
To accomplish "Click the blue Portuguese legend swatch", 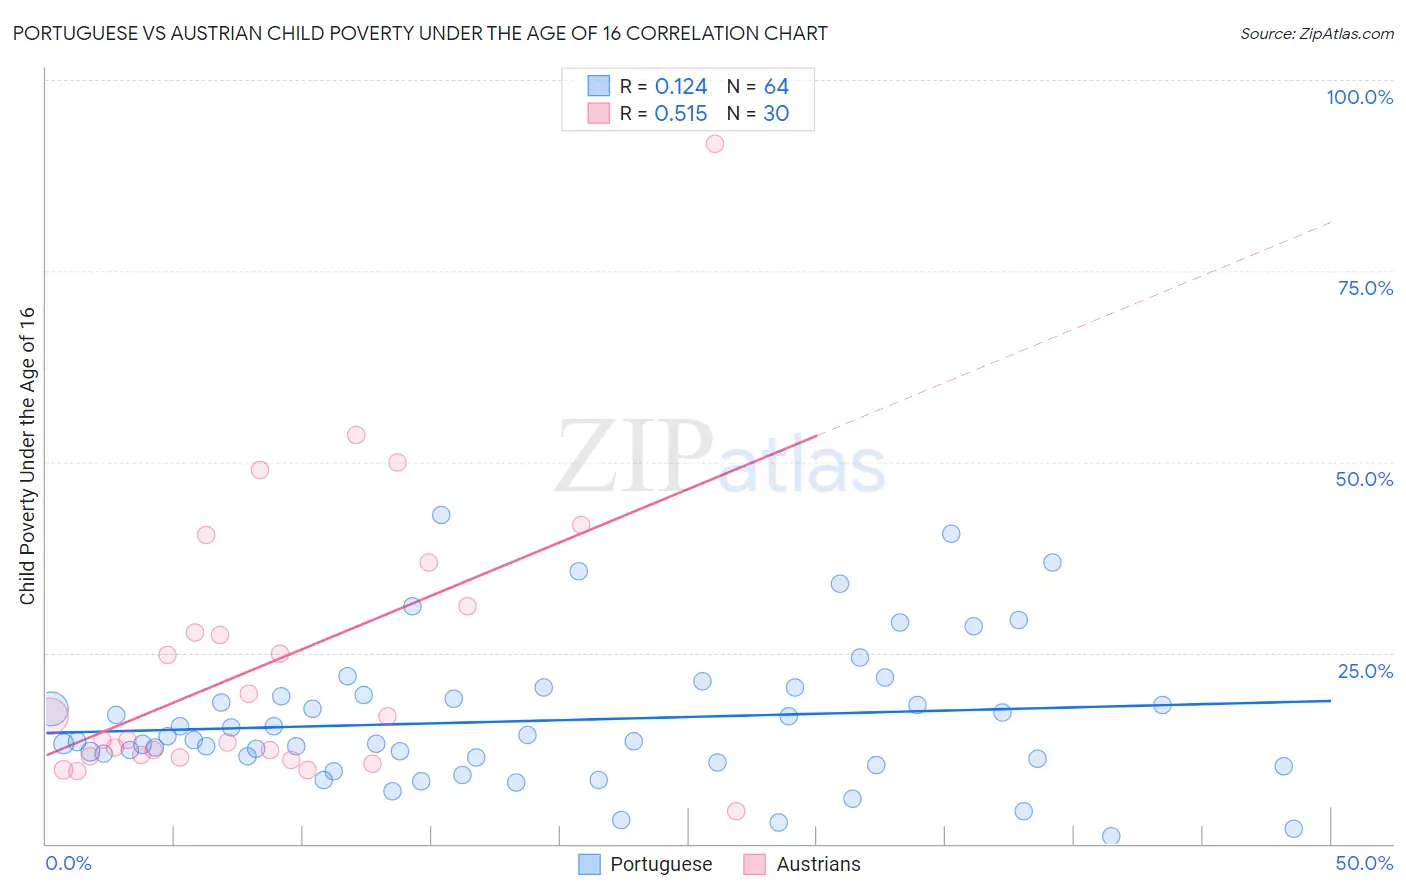I will click(590, 864).
